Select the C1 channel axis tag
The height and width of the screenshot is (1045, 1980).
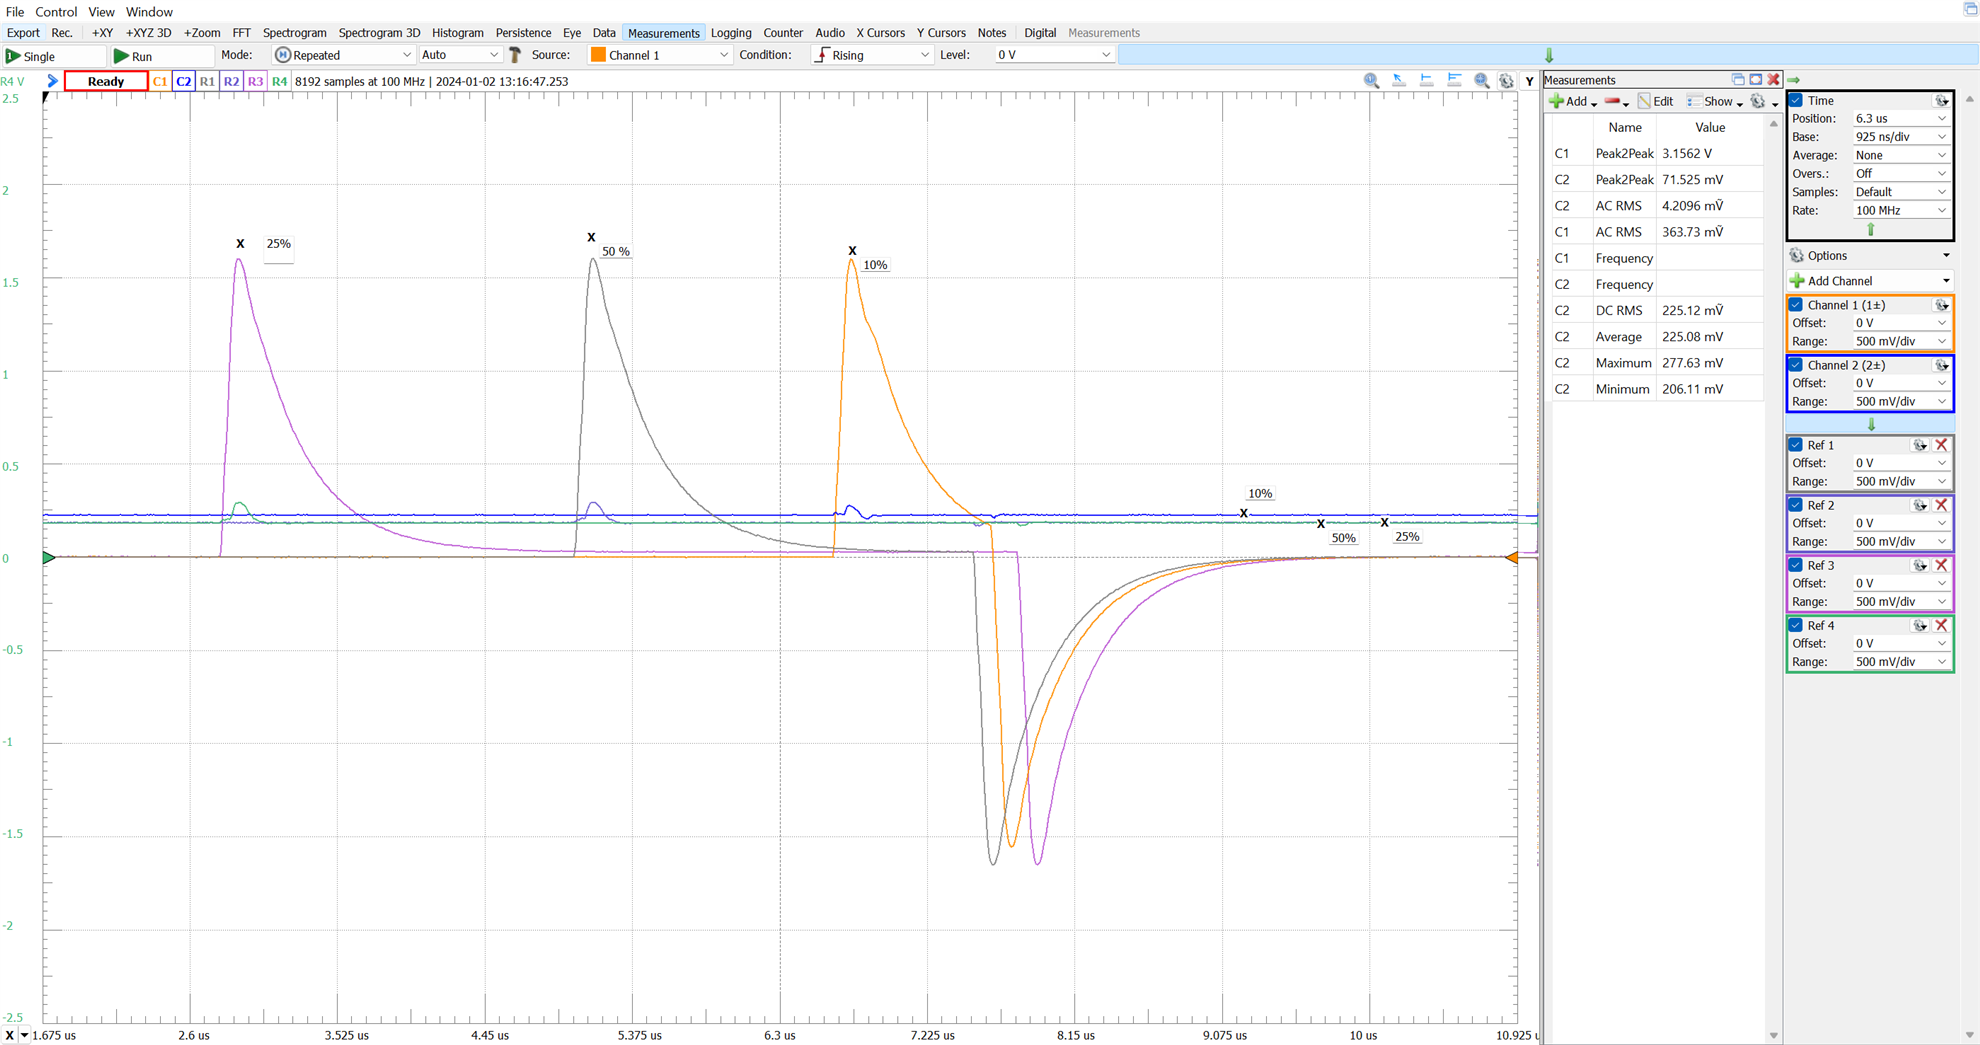pos(160,81)
